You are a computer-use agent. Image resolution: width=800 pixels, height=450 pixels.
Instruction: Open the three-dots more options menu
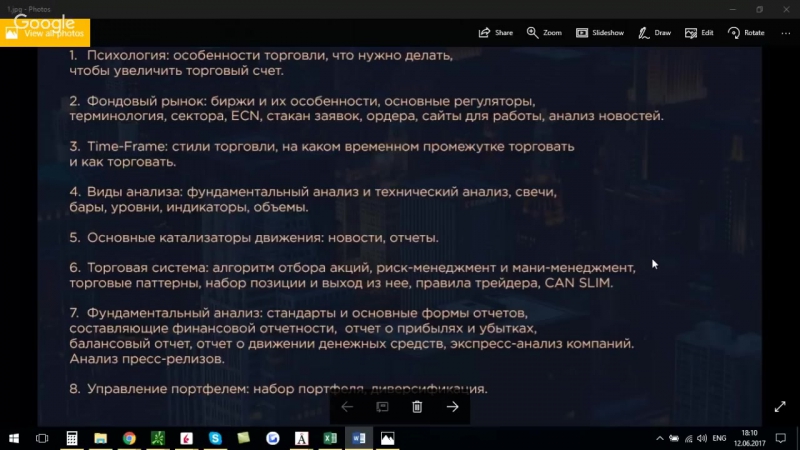(x=785, y=33)
